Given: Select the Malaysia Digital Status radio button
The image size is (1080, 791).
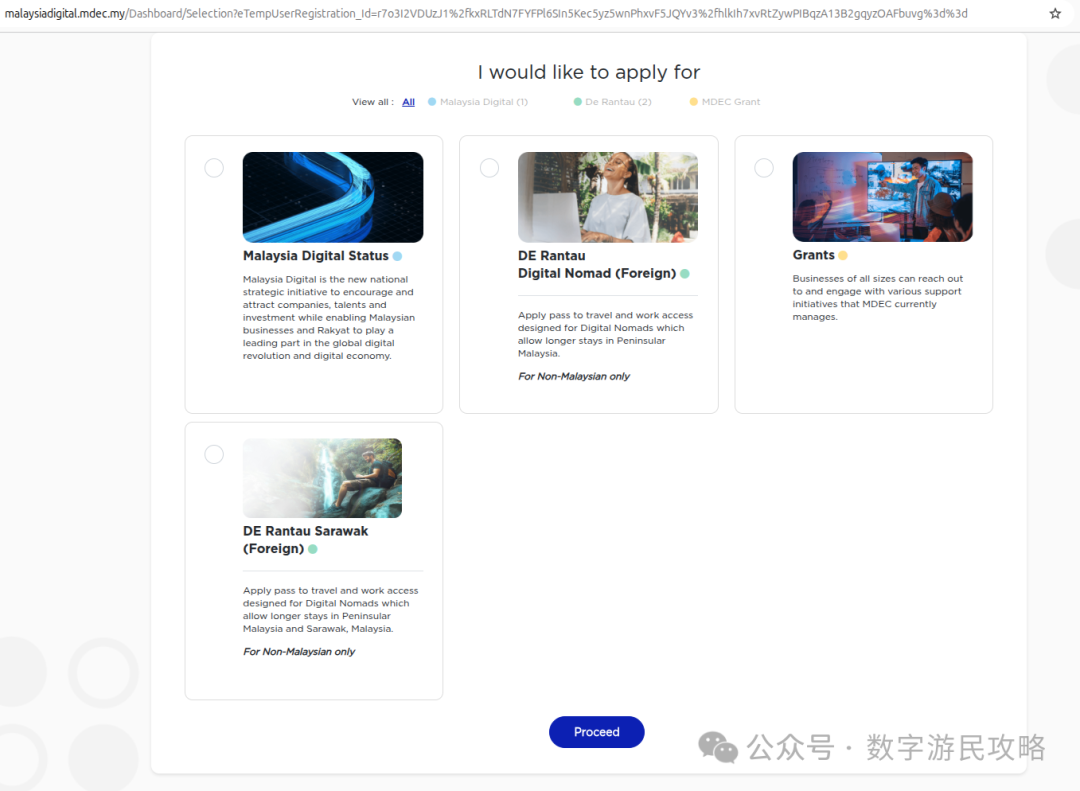Looking at the screenshot, I should point(214,168).
